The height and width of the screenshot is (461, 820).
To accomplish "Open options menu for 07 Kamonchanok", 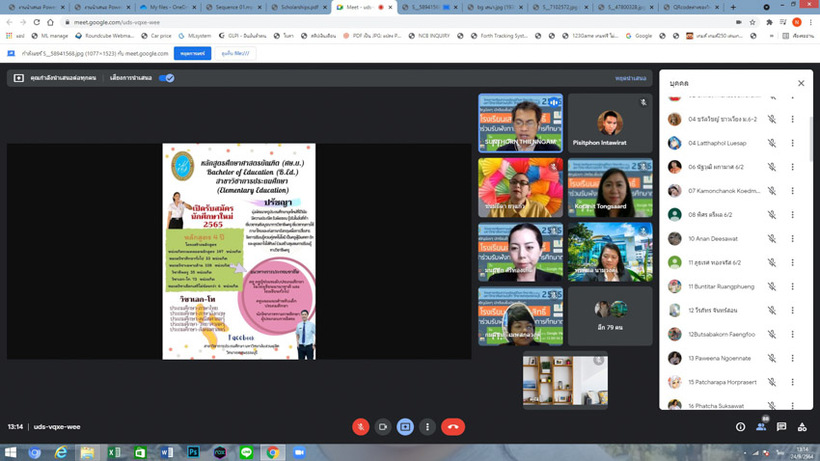I will [x=793, y=191].
